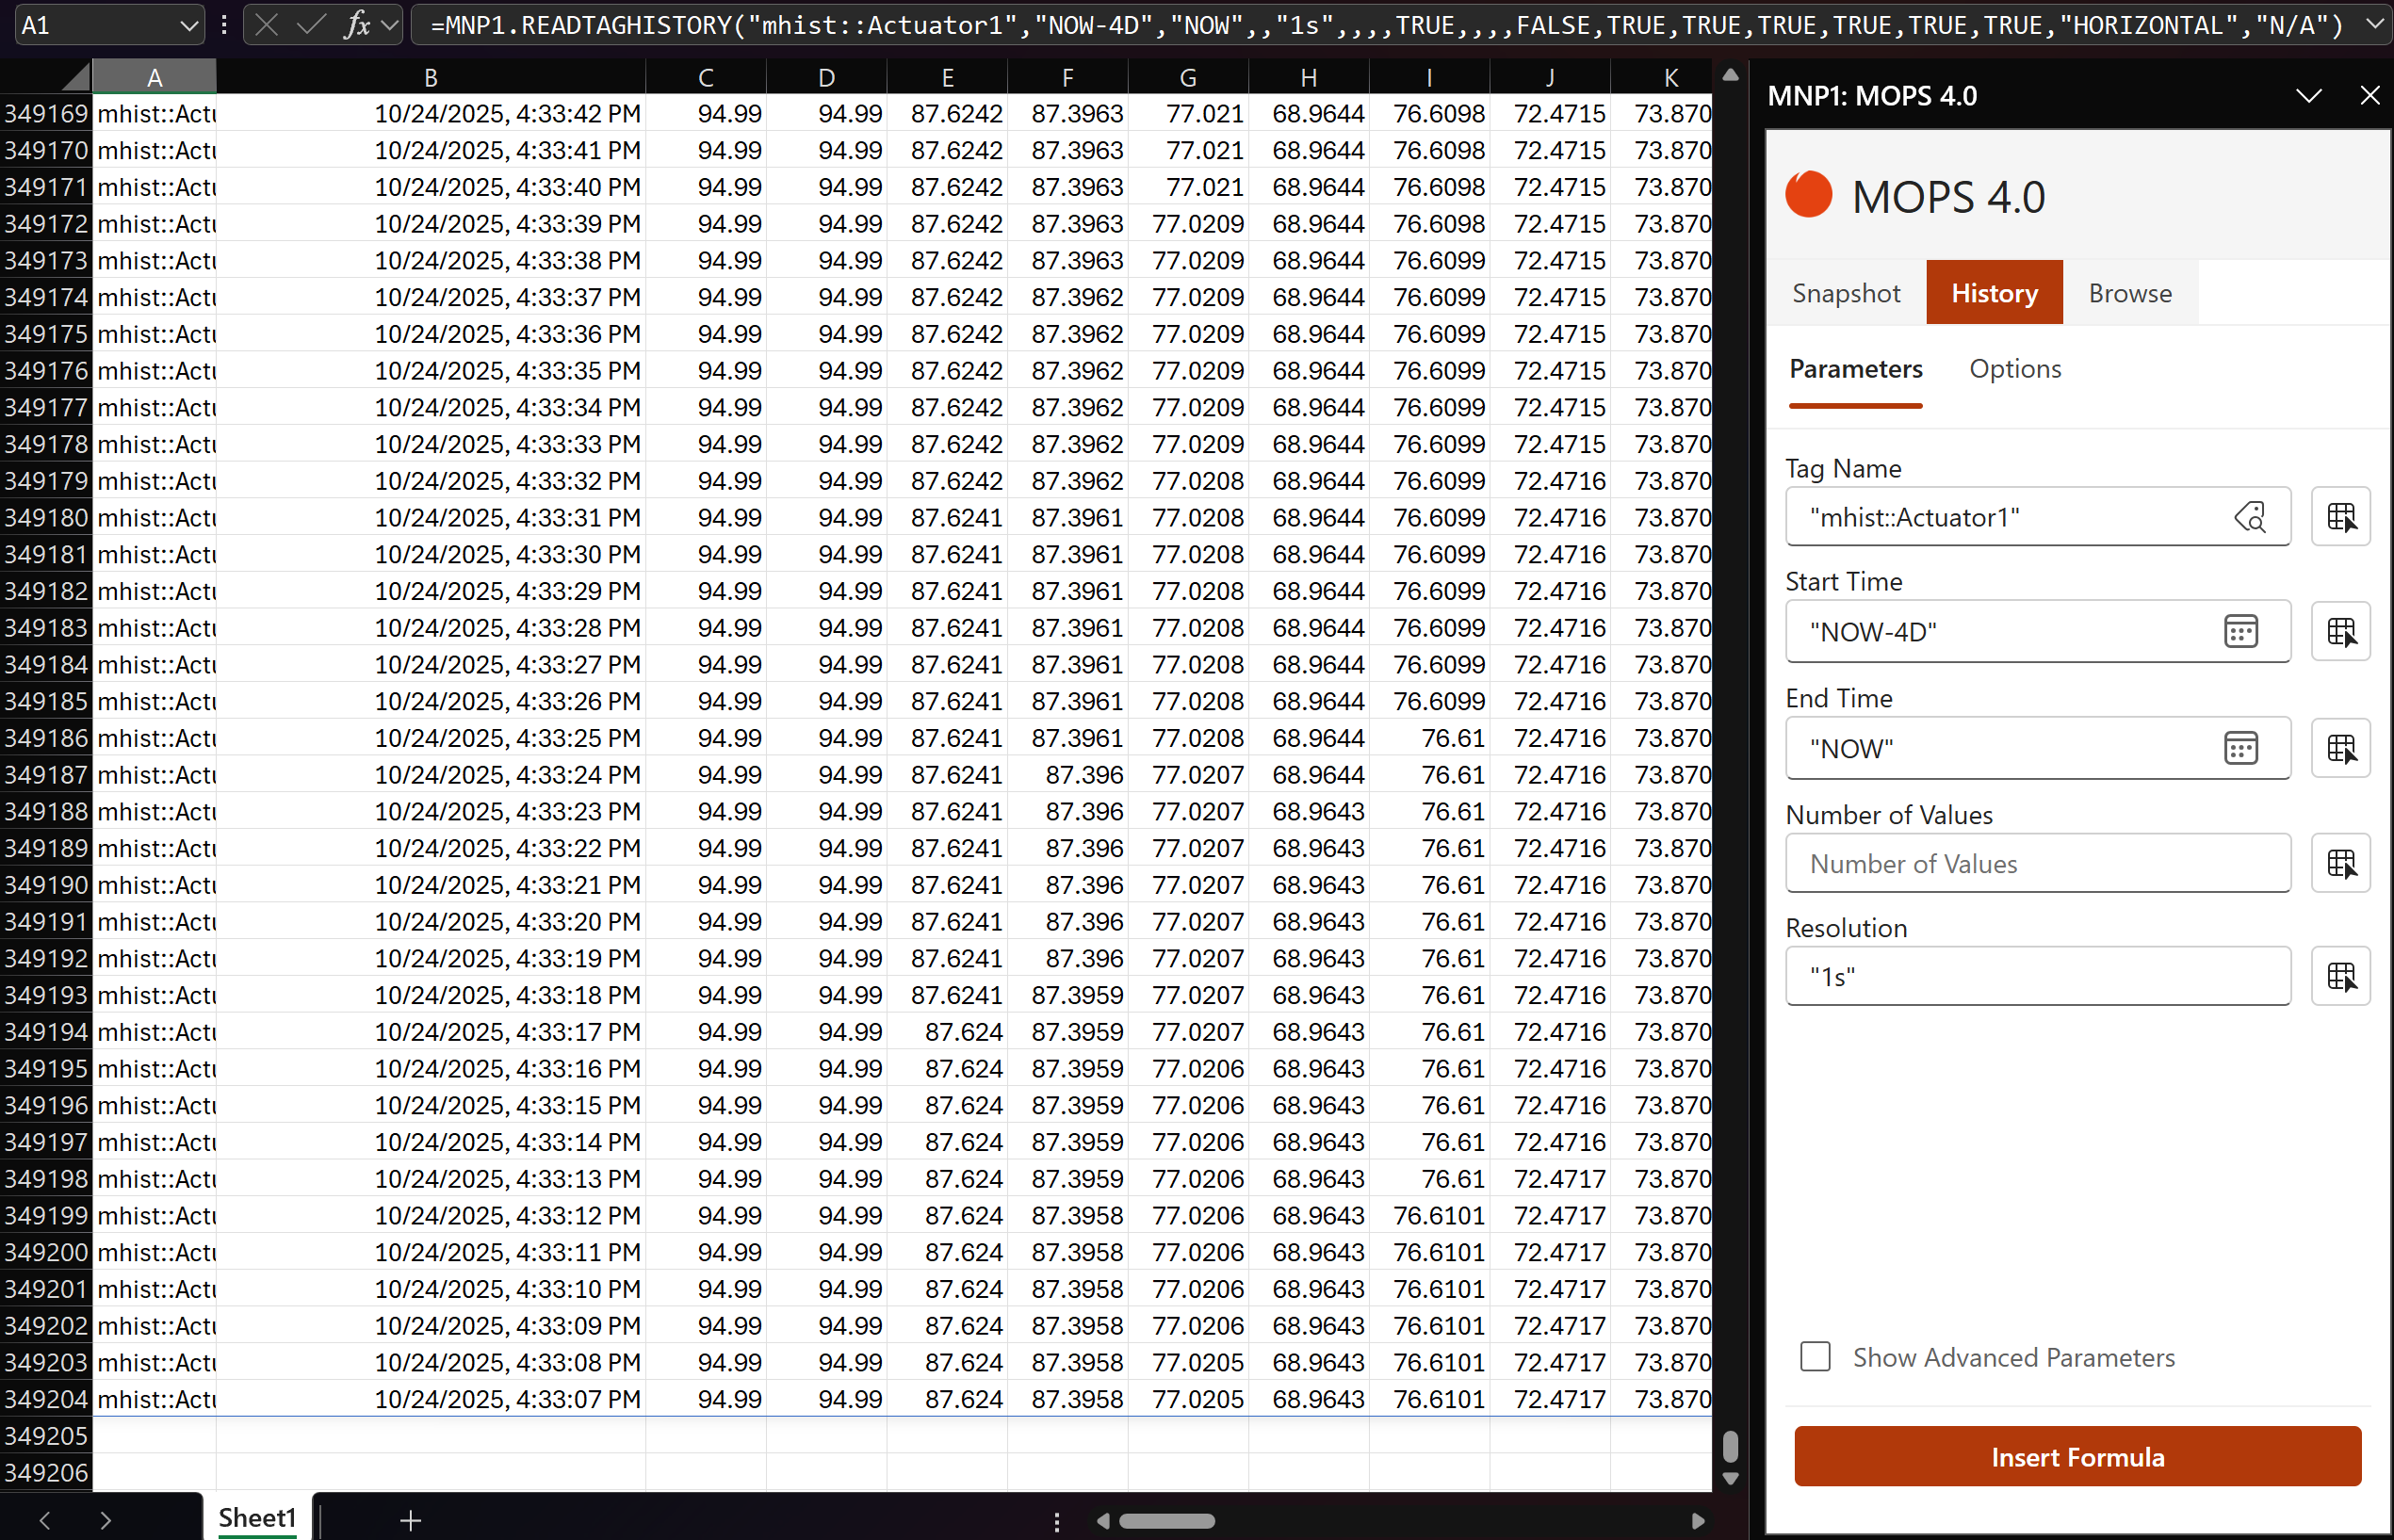Switch to Options sub-tab

point(2015,369)
